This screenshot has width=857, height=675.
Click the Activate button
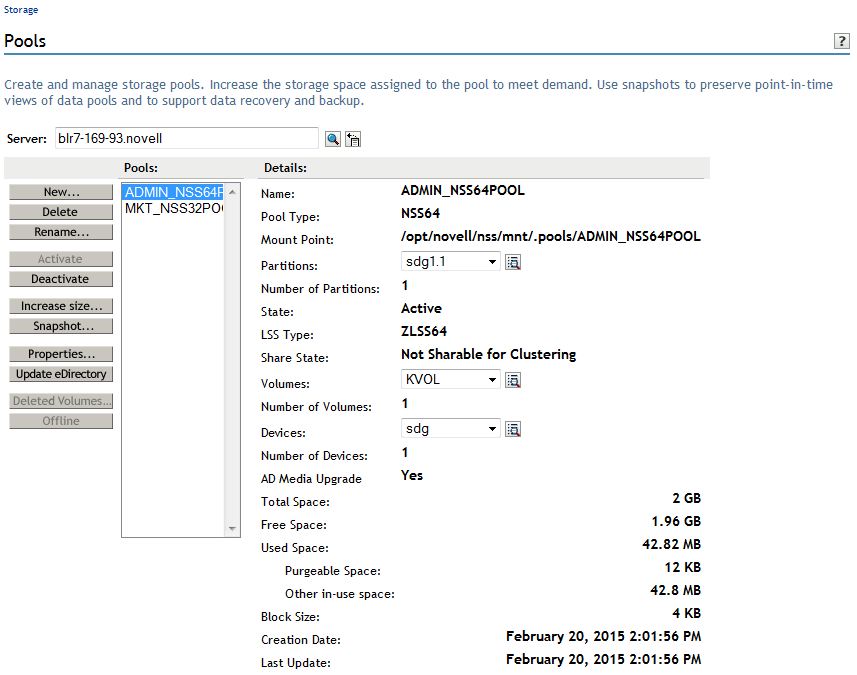click(61, 259)
